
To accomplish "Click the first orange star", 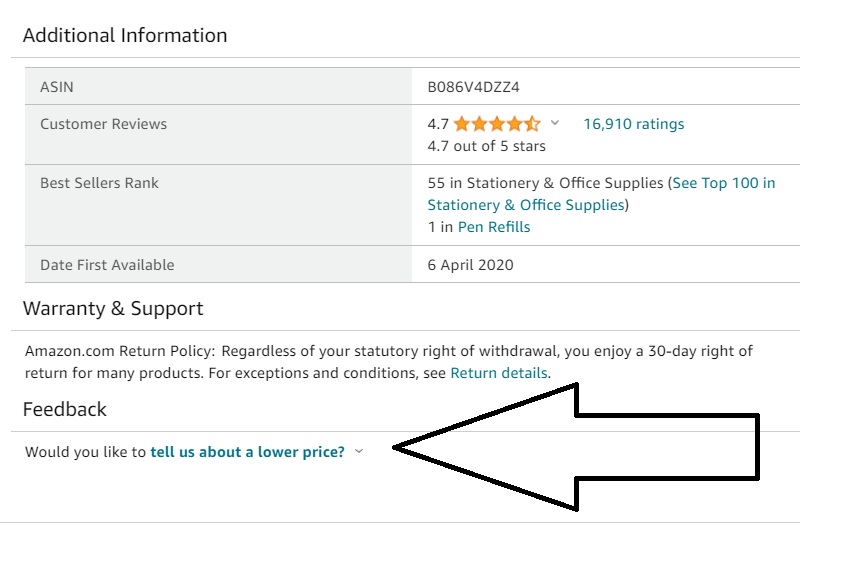I will pyautogui.click(x=462, y=124).
